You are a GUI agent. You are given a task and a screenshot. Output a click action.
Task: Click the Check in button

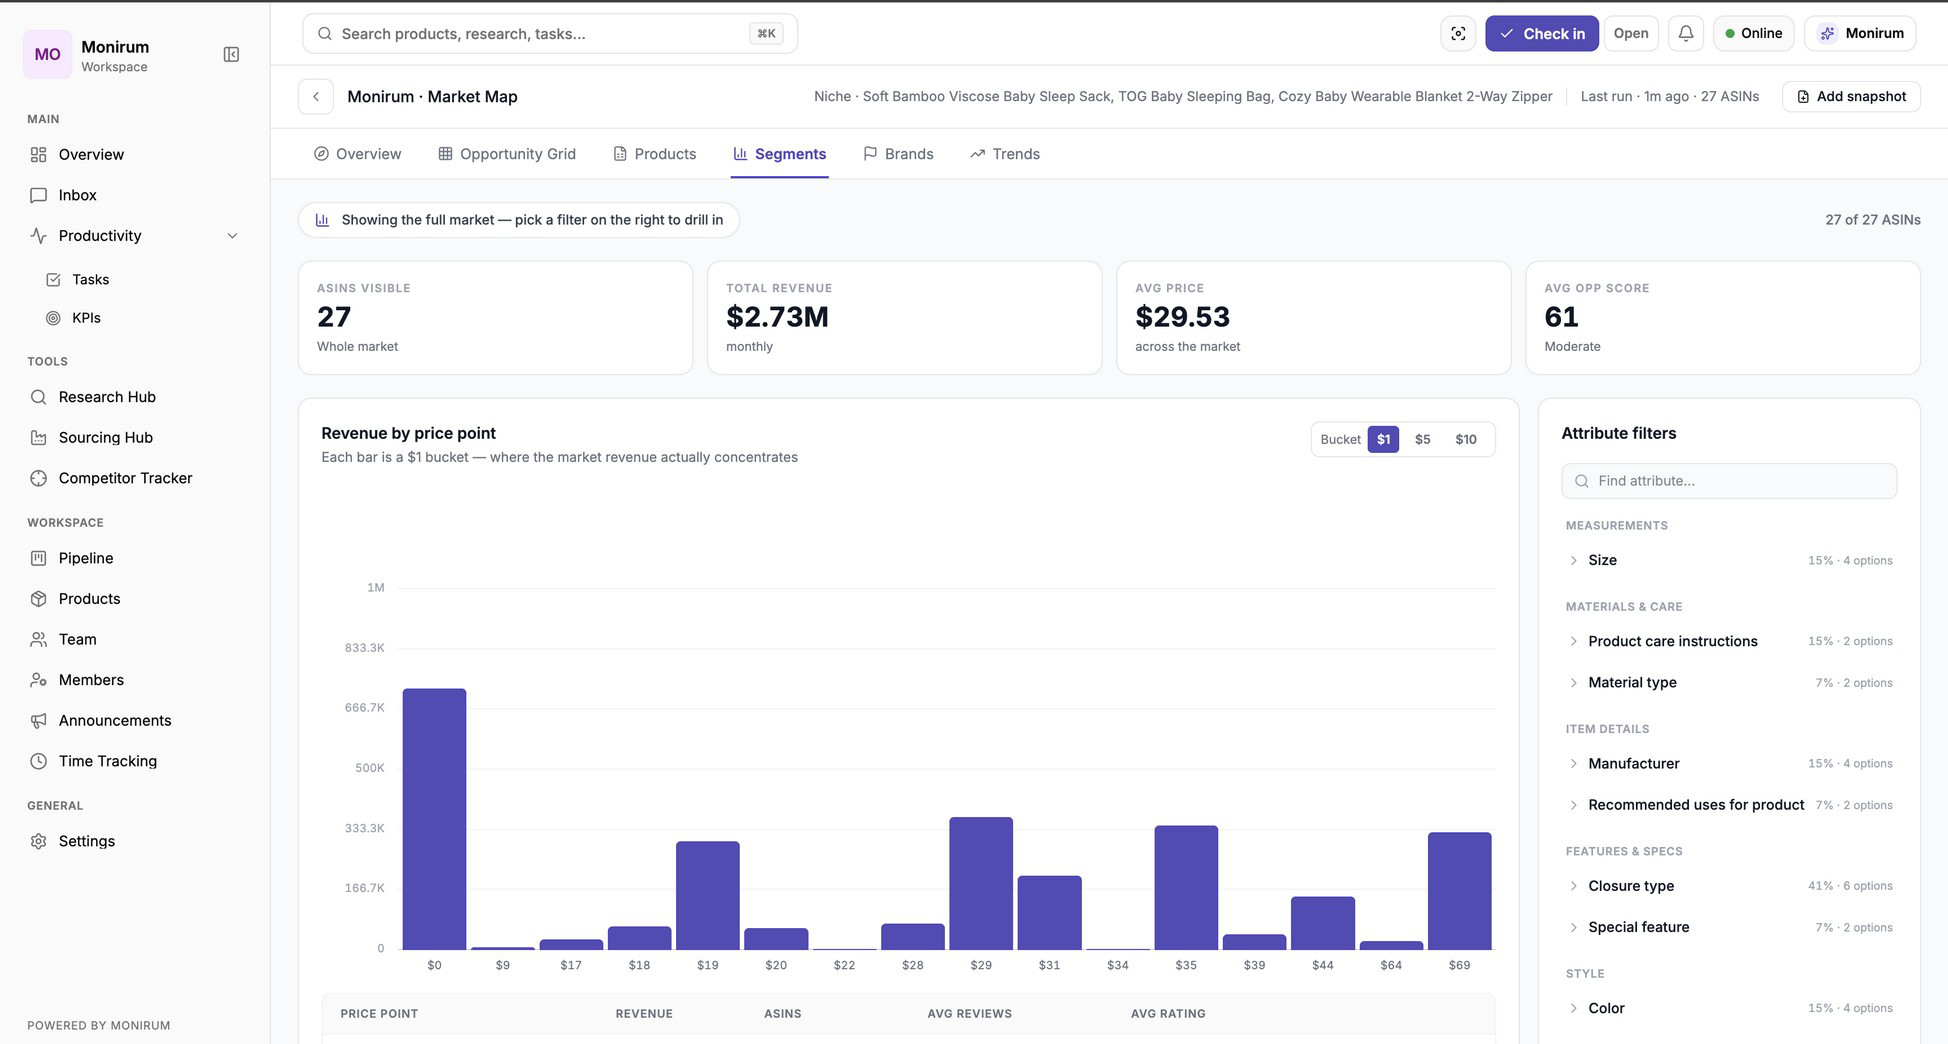(x=1541, y=33)
